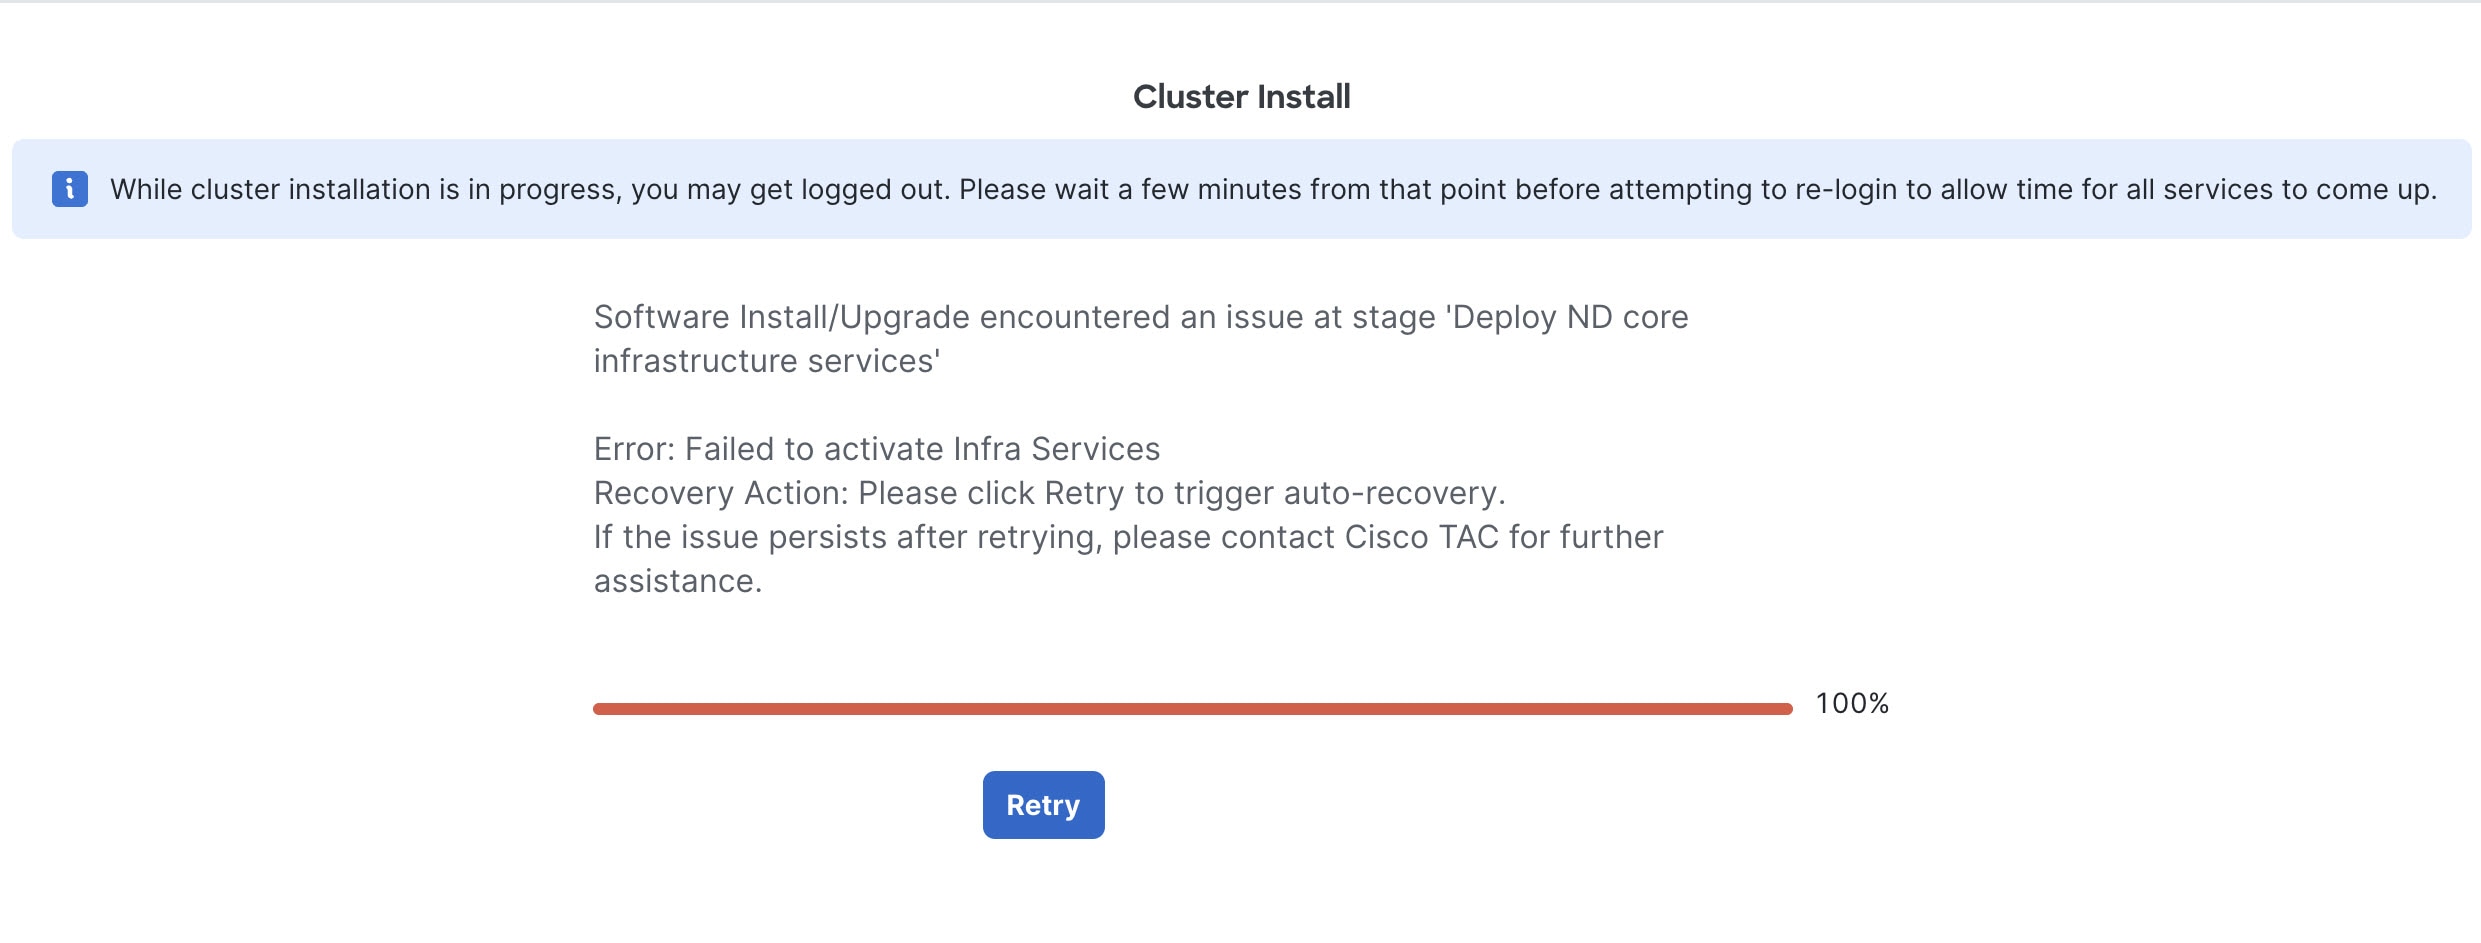This screenshot has width=2481, height=943.
Task: Select the 'Failed to activate Infra Services' error text
Action: (x=877, y=449)
